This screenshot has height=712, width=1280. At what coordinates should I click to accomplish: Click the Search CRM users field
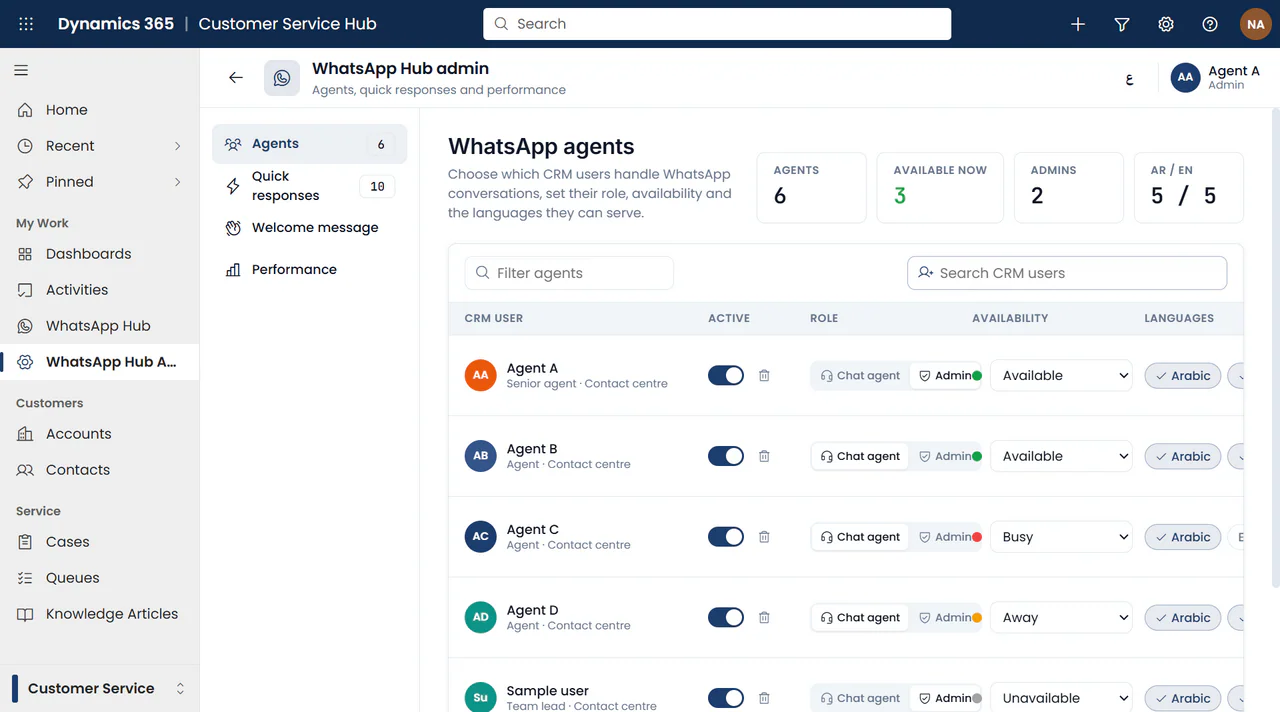tap(1067, 273)
